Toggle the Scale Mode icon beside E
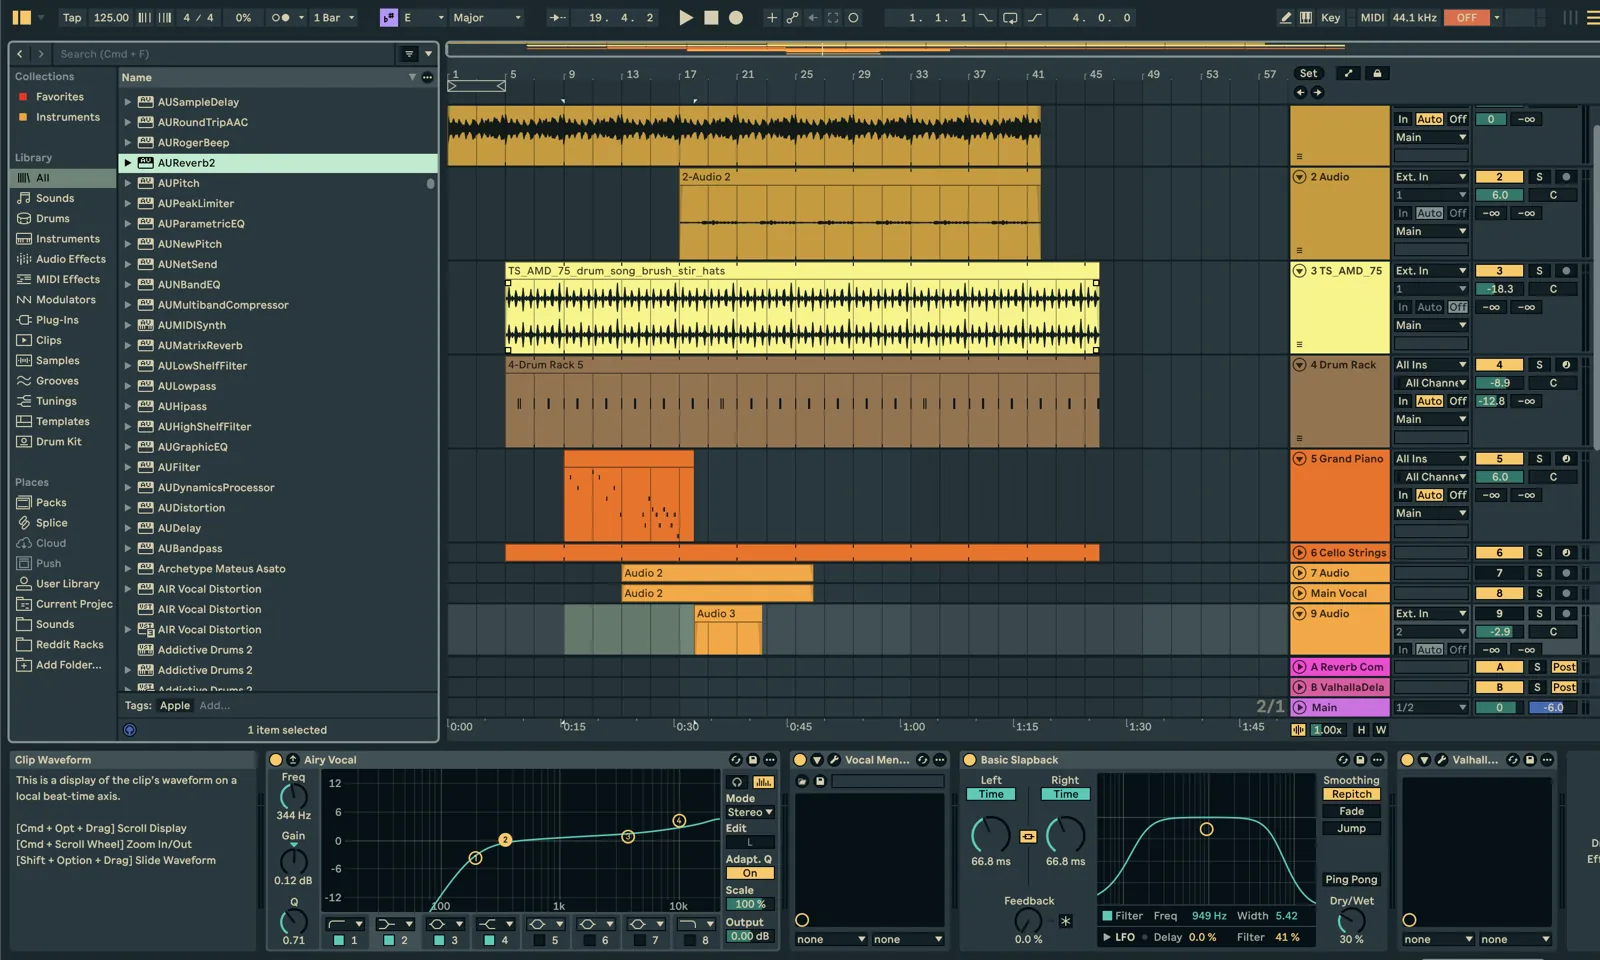1600x960 pixels. coord(389,17)
